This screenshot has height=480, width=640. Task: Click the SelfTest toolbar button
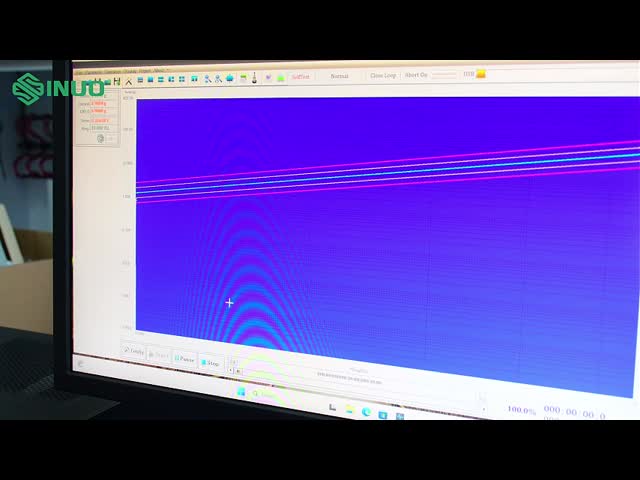coord(300,77)
